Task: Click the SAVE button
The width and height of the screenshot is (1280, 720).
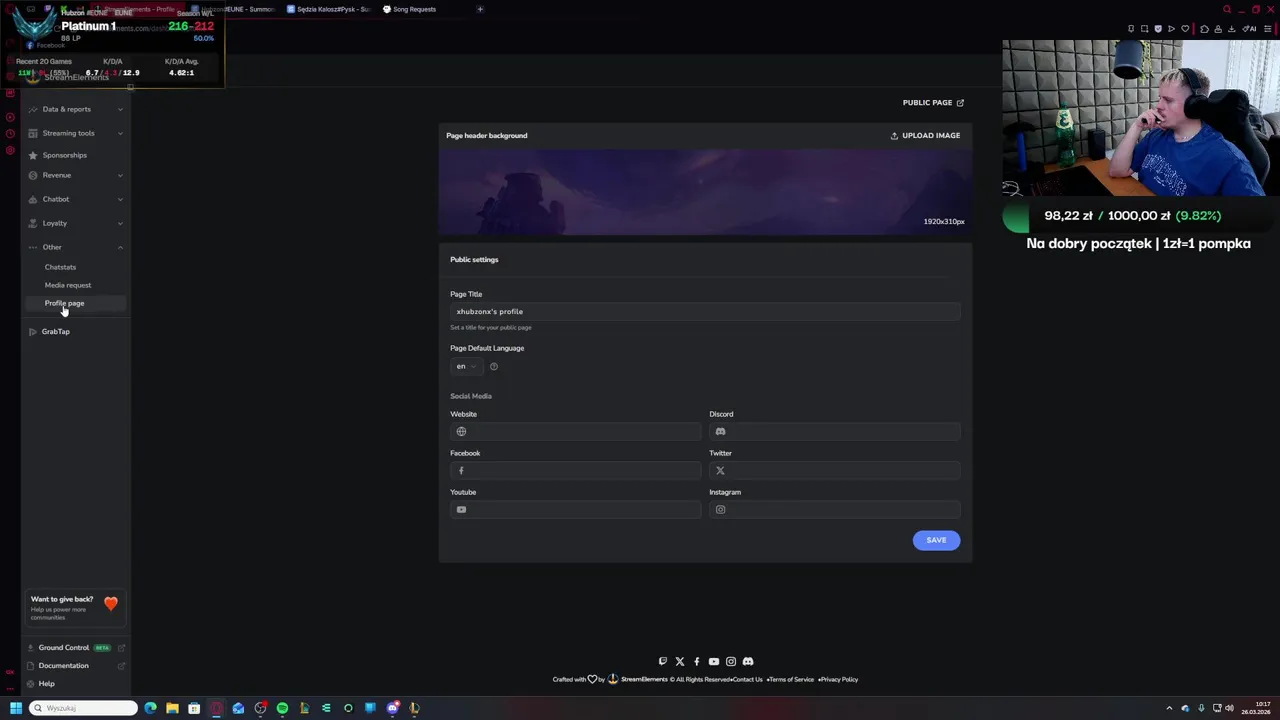Action: (x=936, y=540)
